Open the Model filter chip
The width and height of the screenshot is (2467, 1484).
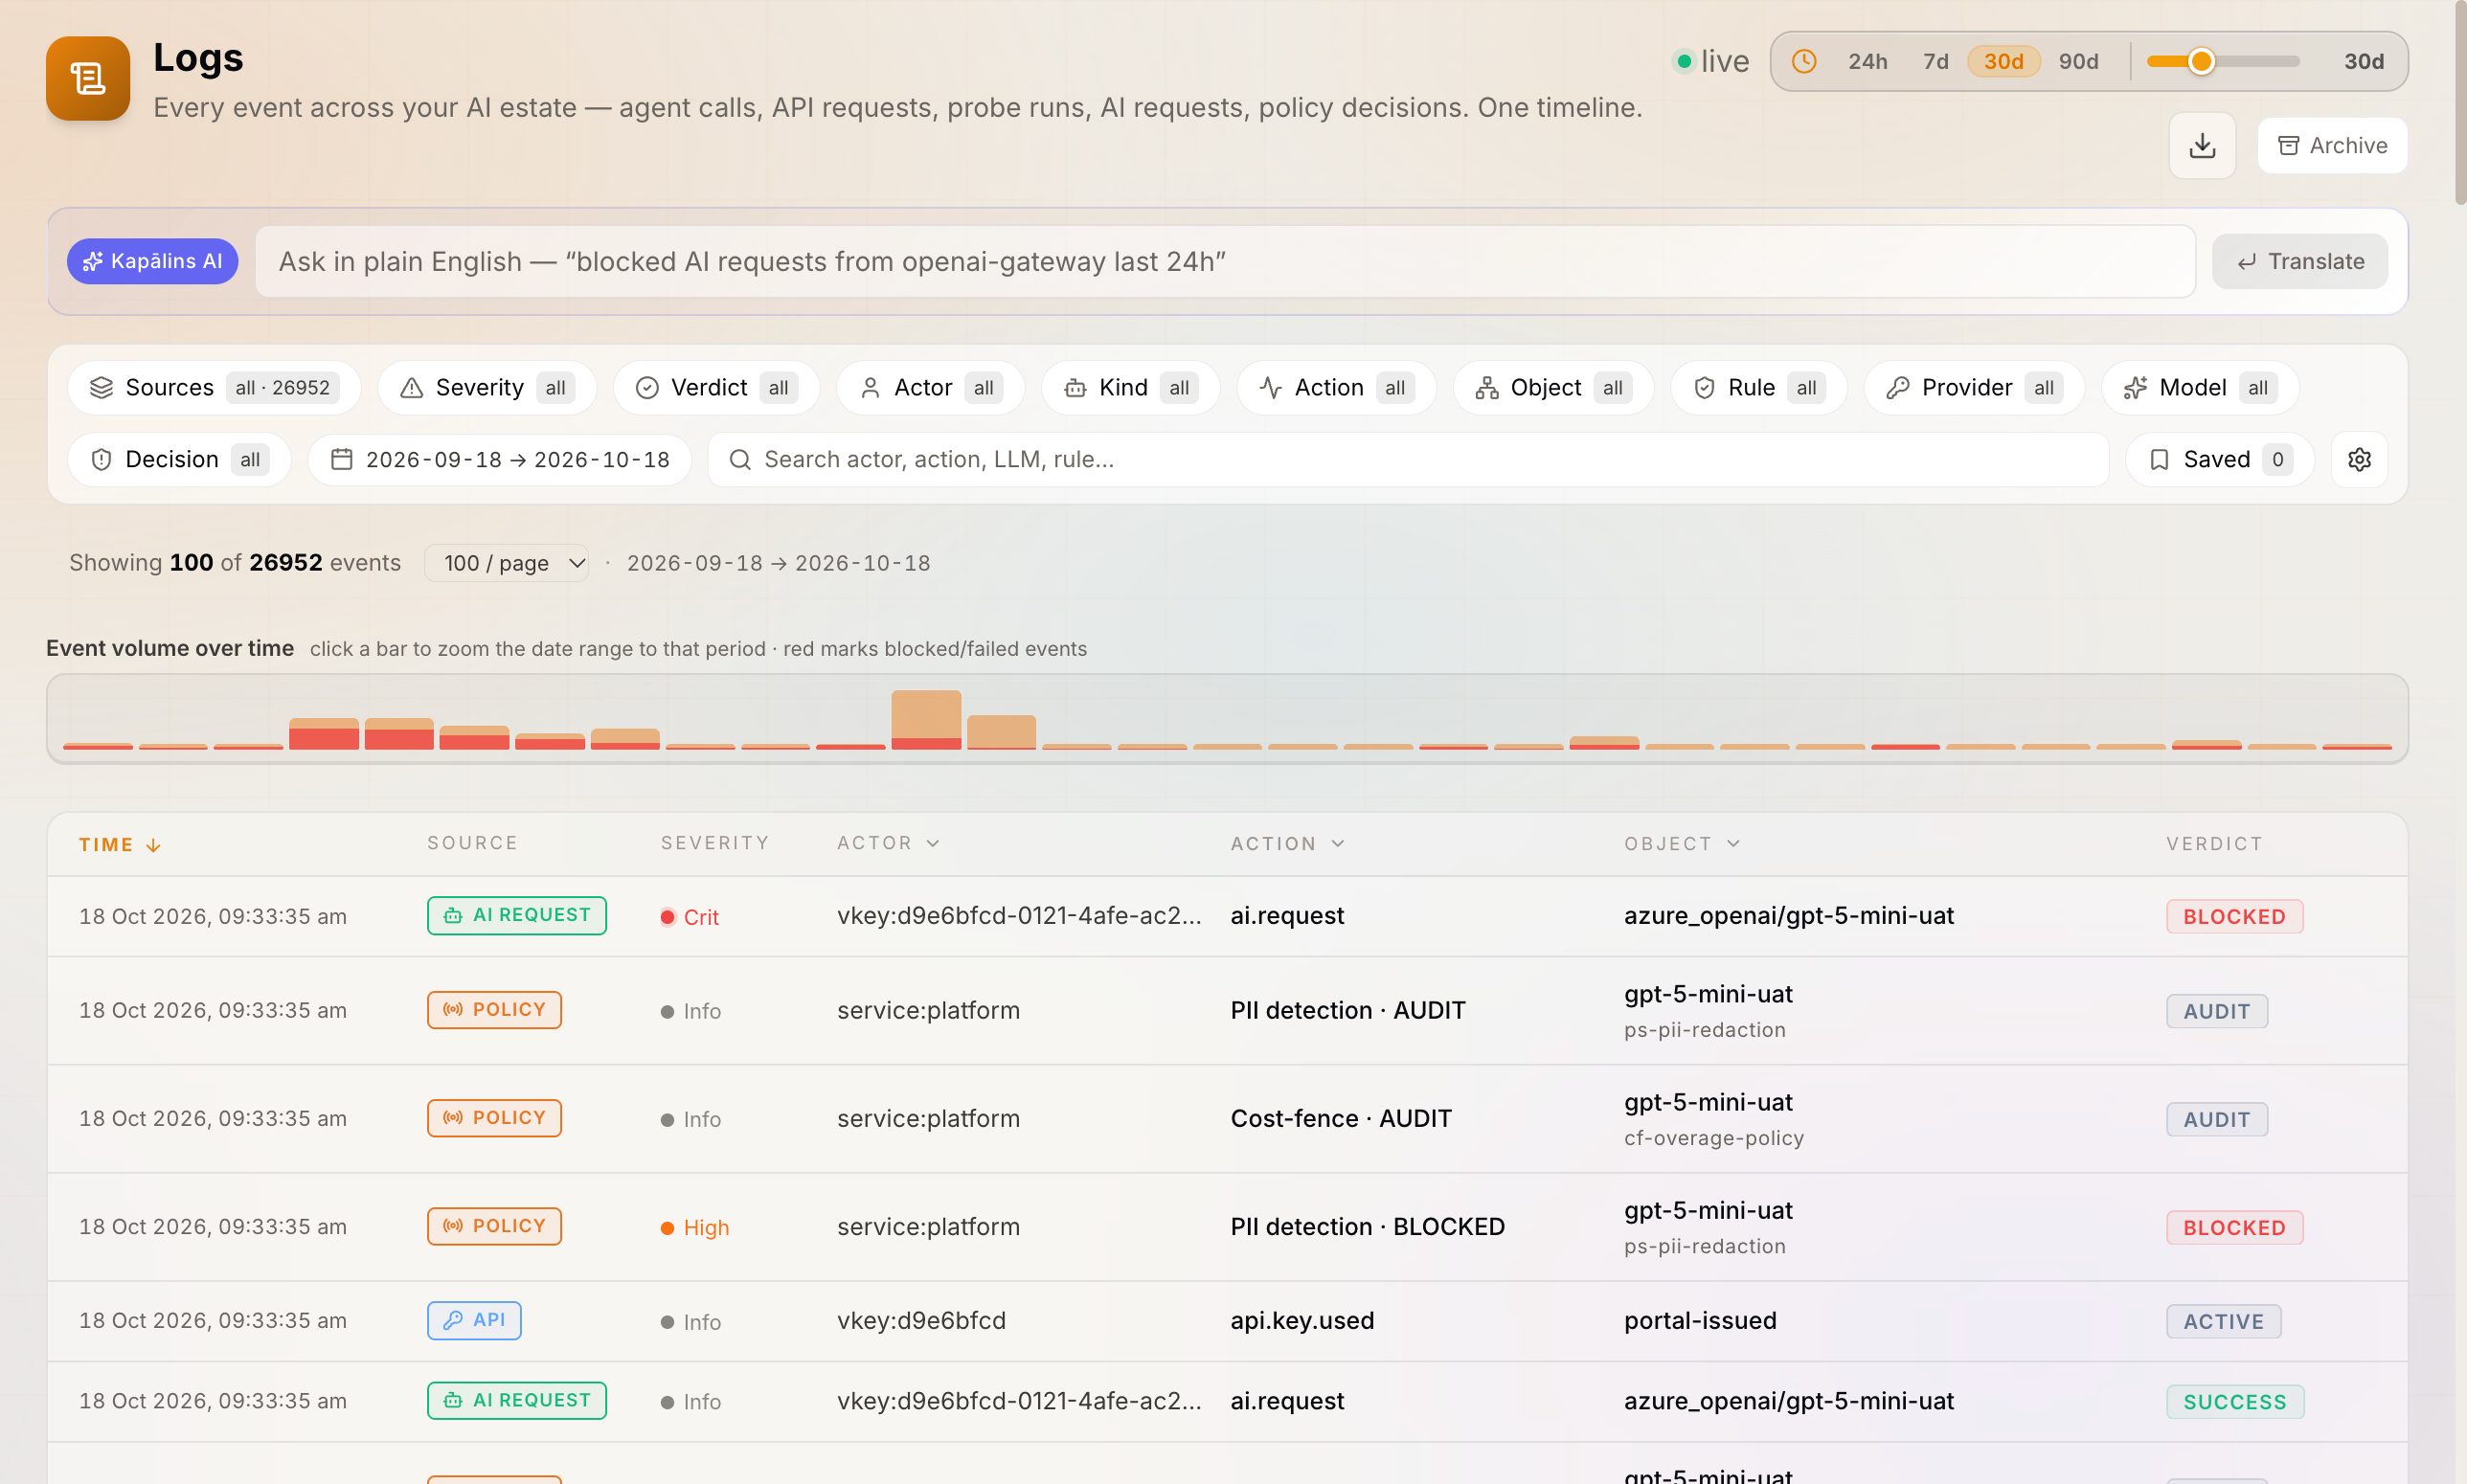[x=2200, y=387]
